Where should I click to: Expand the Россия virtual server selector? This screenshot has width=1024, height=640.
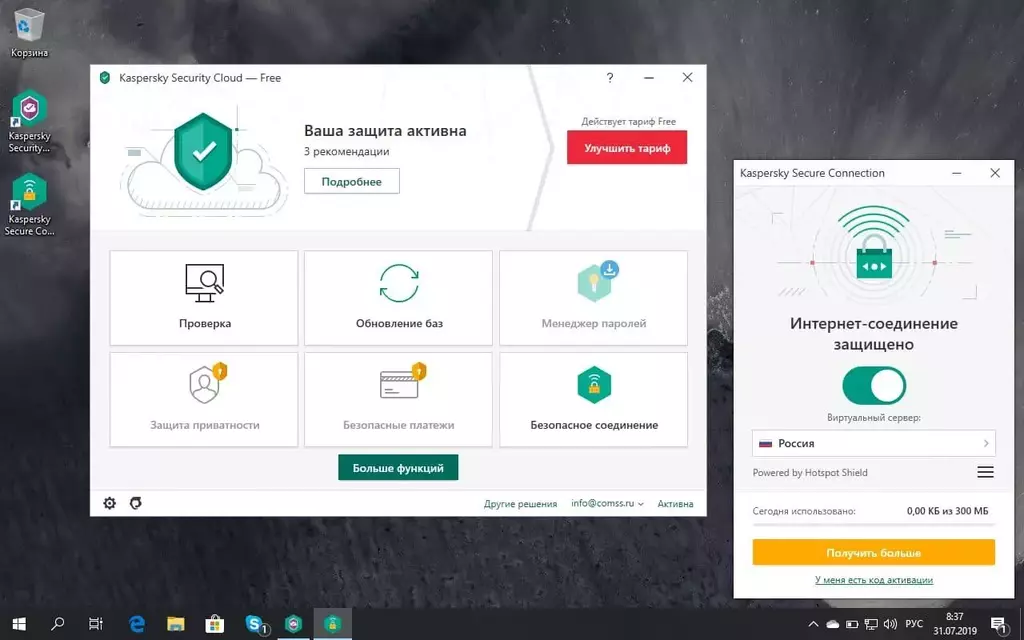coord(874,443)
